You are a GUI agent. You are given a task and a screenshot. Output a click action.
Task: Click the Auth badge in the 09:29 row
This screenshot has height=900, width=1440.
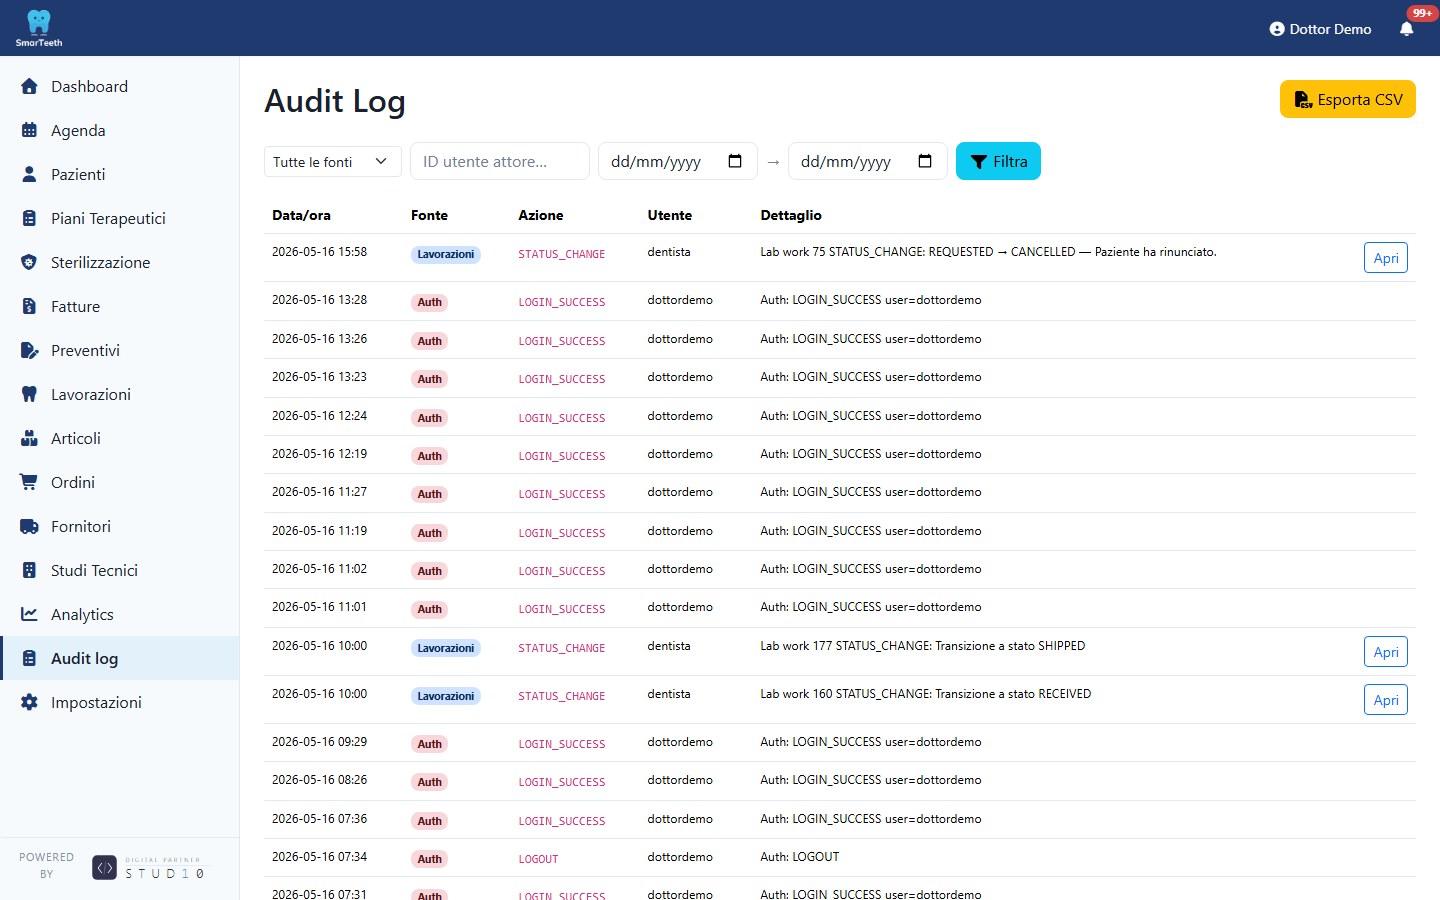click(430, 744)
